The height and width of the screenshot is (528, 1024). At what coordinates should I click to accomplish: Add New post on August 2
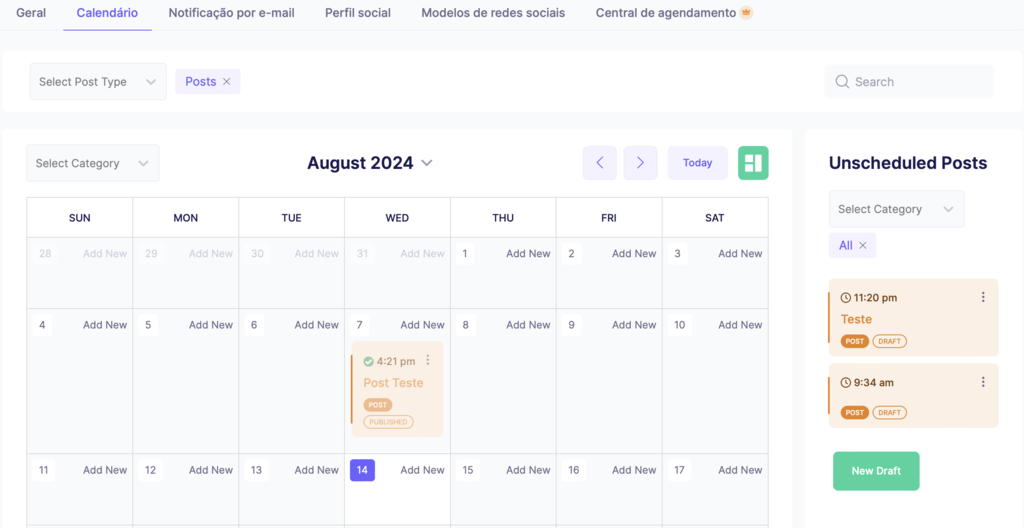(x=634, y=254)
